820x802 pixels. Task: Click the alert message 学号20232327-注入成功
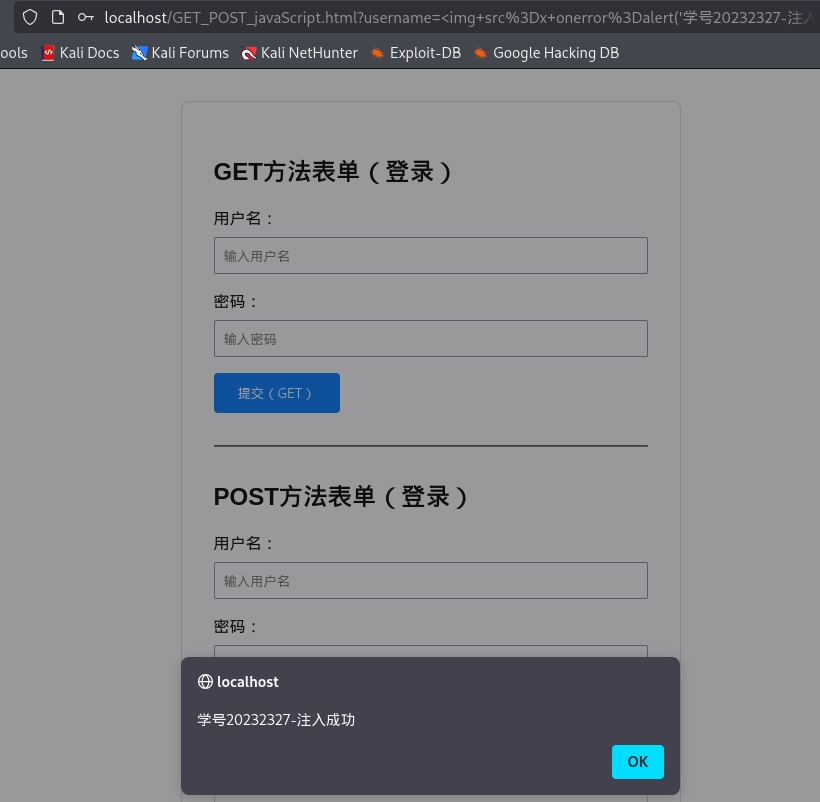point(276,720)
